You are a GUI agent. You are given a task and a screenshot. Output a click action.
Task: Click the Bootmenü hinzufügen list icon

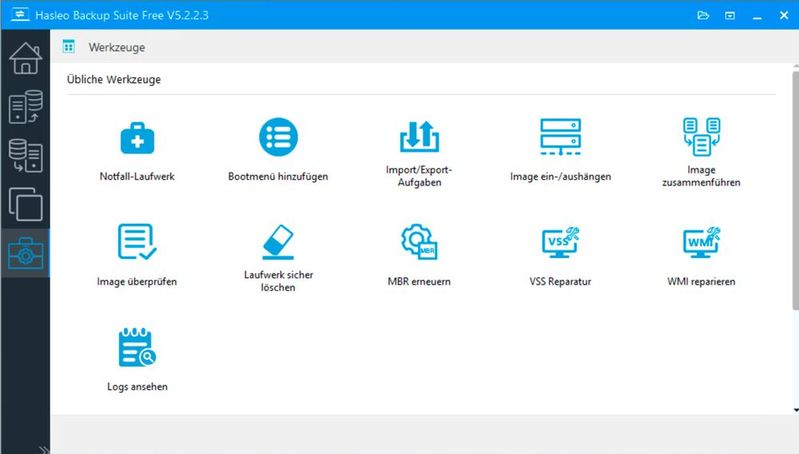click(278, 137)
